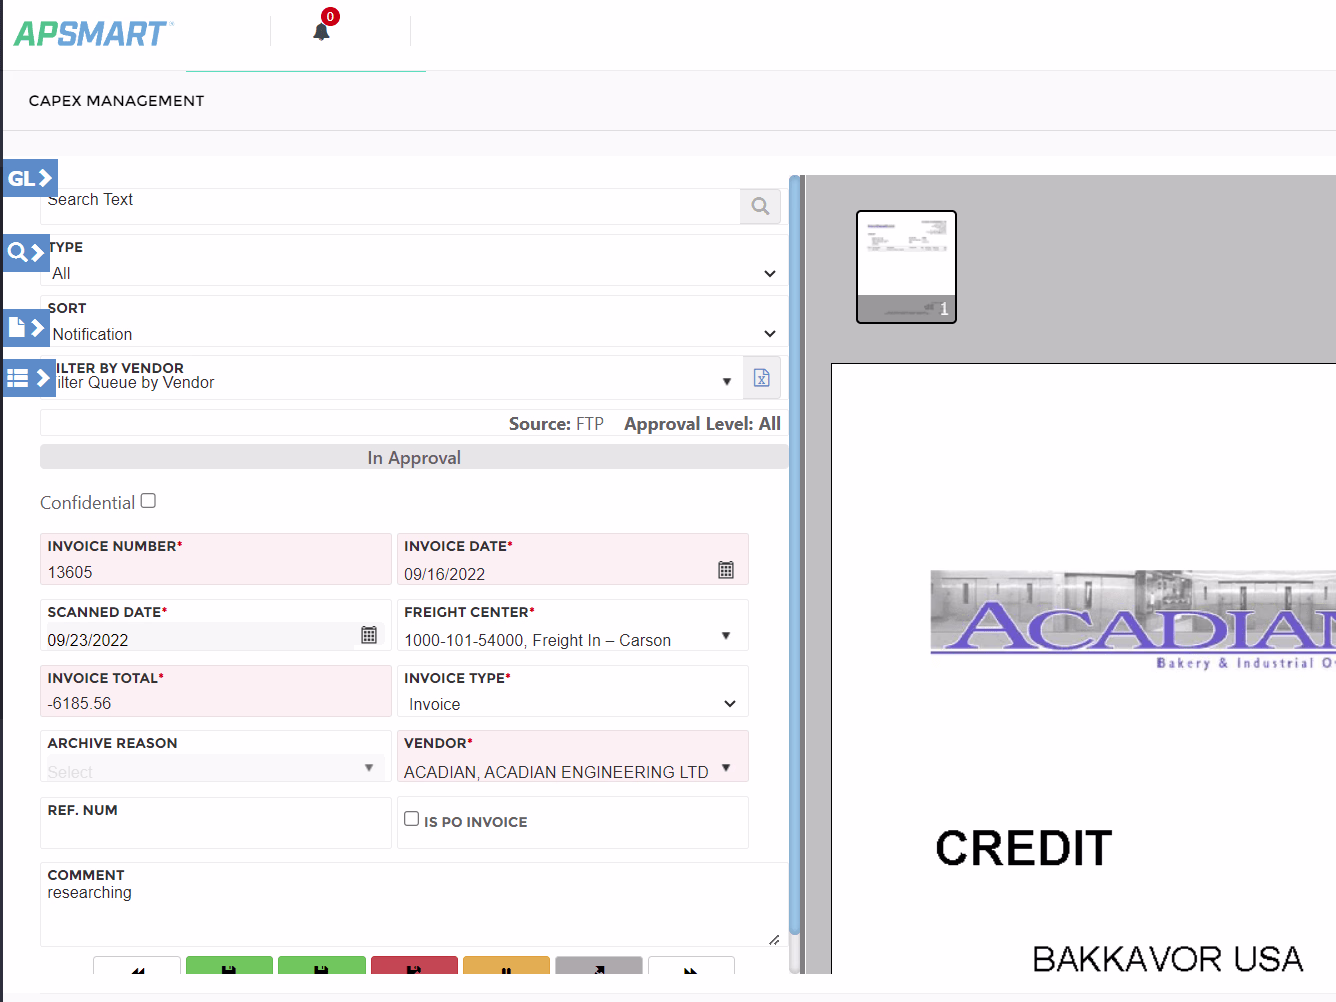Open the TYPE dropdown

pos(769,273)
